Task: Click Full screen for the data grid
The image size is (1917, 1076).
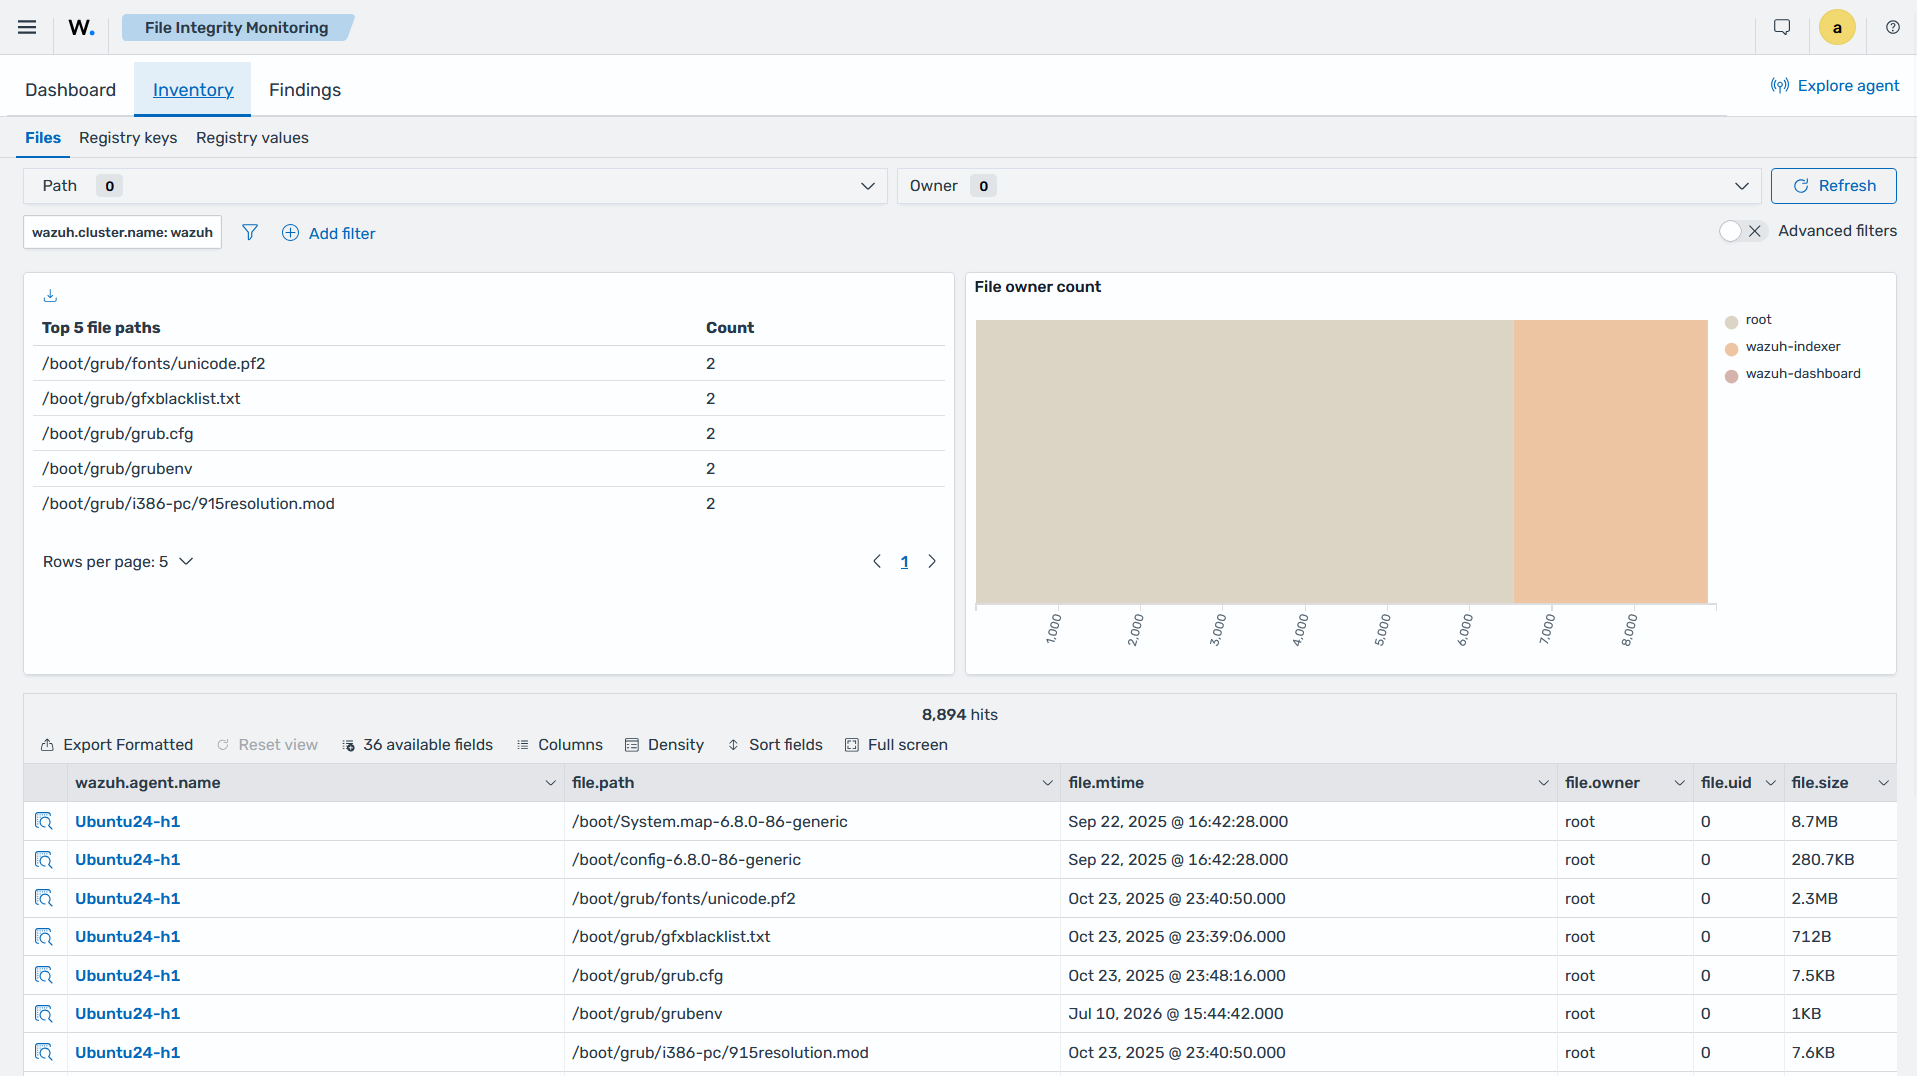Action: 897,745
